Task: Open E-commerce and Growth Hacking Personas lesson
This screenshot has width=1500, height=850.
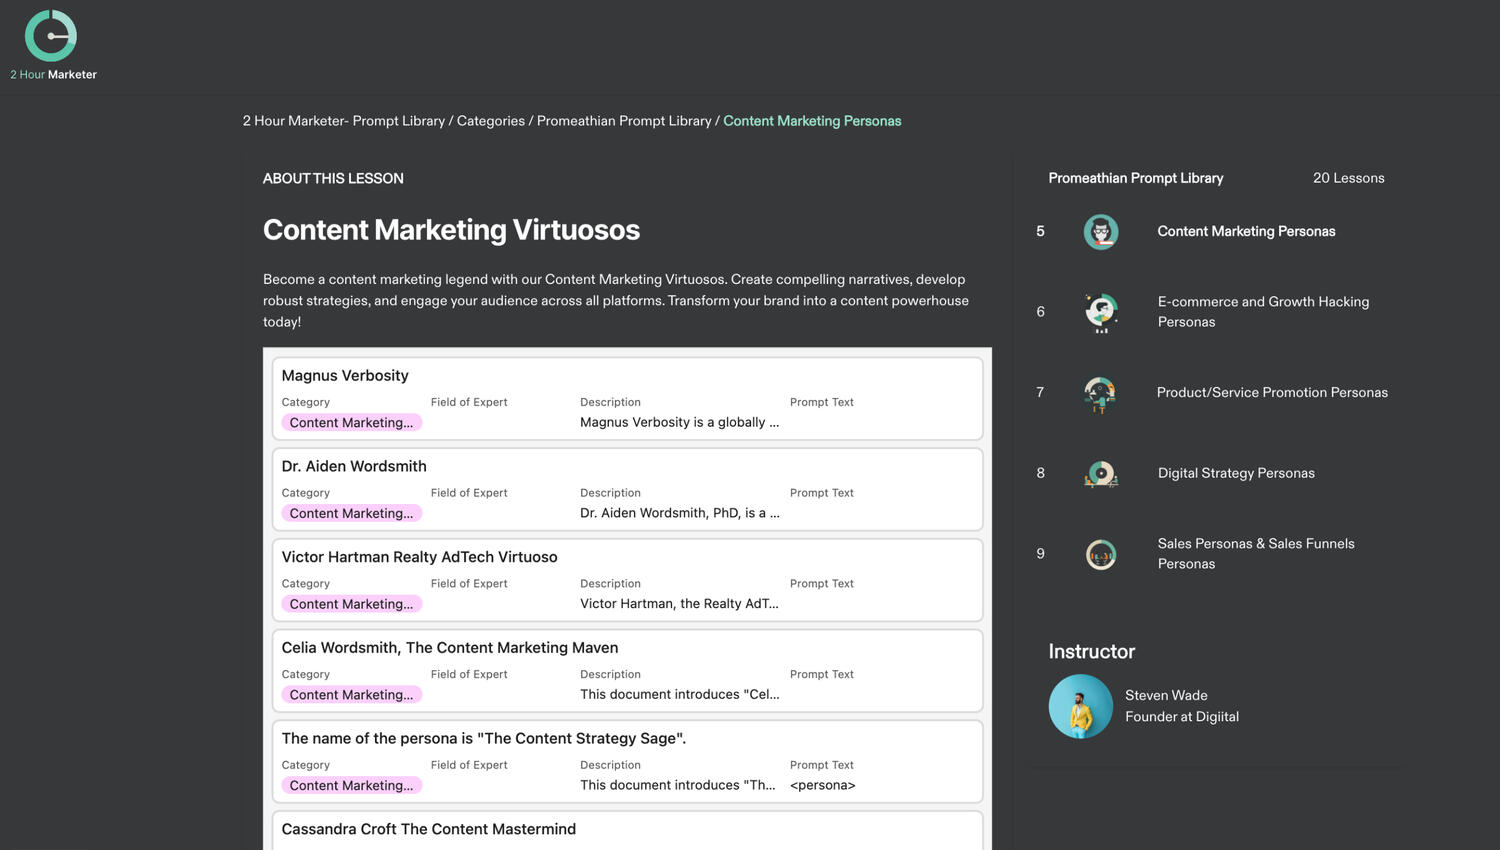Action: 1262,312
